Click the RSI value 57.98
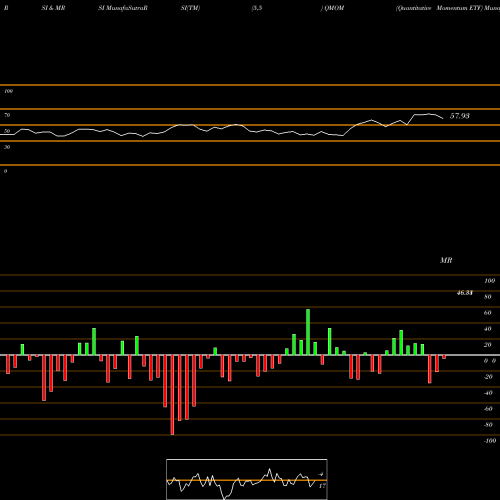The height and width of the screenshot is (500, 500). click(x=460, y=116)
